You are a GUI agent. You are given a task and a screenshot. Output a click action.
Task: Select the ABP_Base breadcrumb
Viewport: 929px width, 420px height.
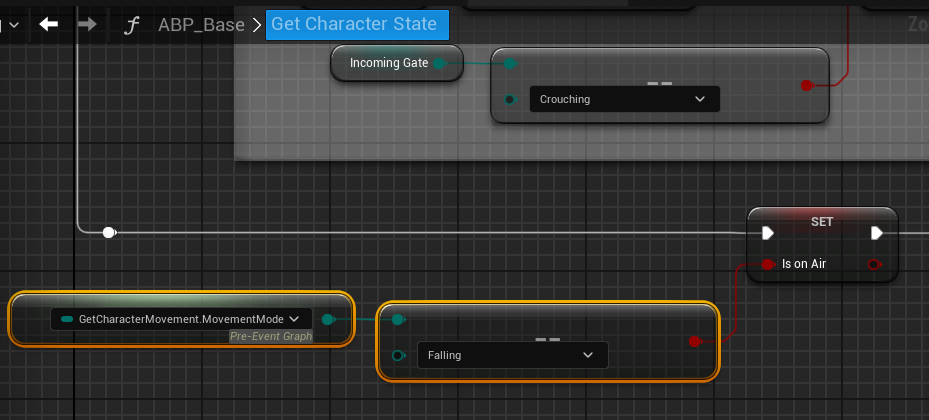coord(201,25)
